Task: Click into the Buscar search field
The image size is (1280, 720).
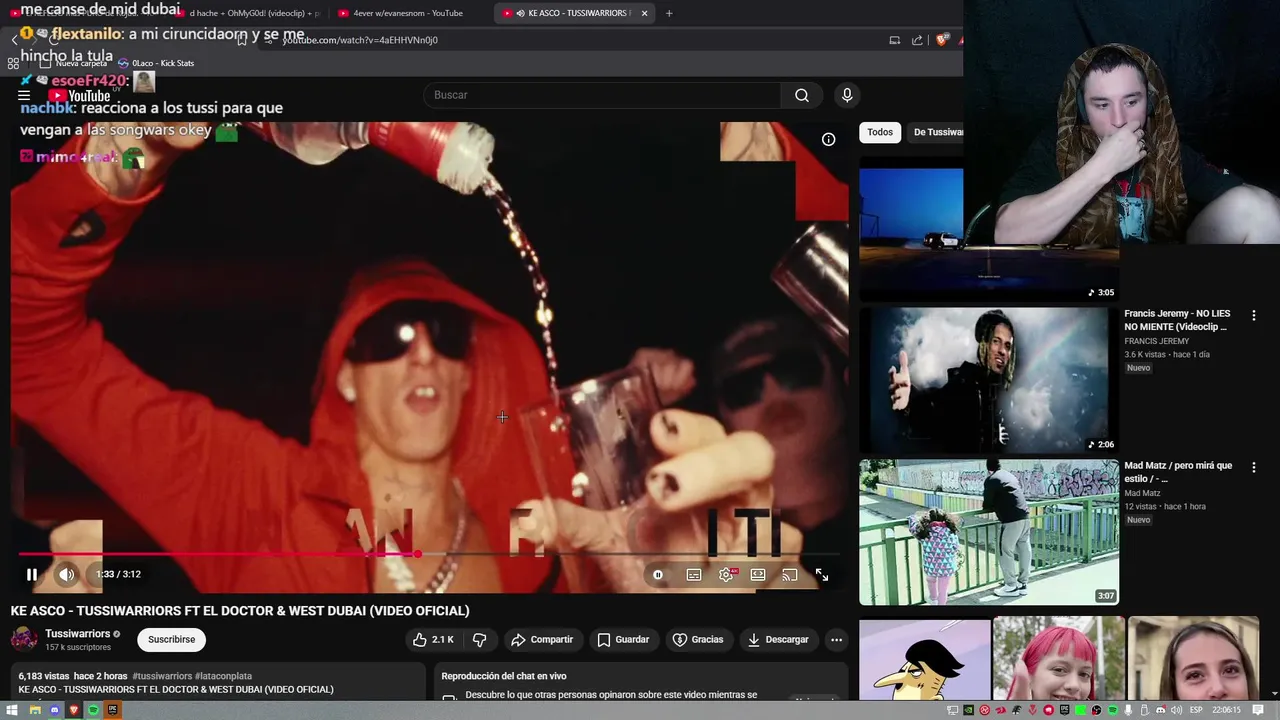Action: 602,95
